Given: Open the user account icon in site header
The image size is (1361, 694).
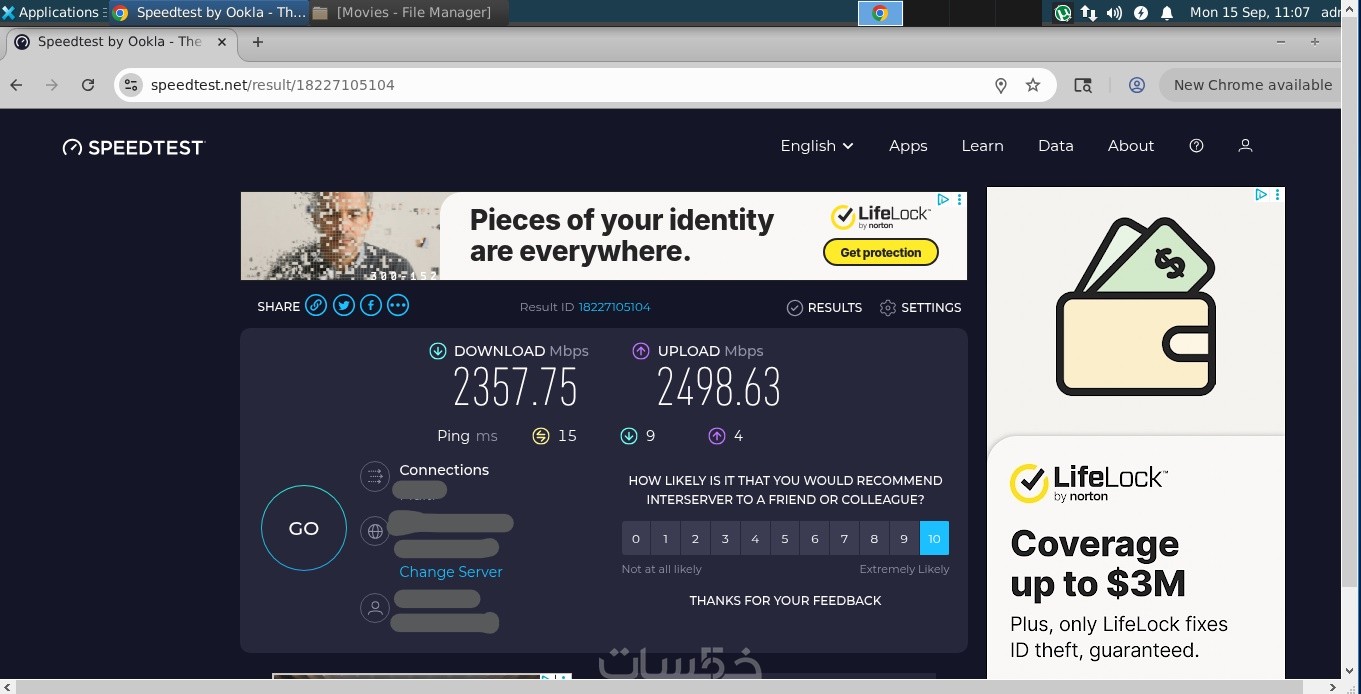Looking at the screenshot, I should click(1245, 146).
